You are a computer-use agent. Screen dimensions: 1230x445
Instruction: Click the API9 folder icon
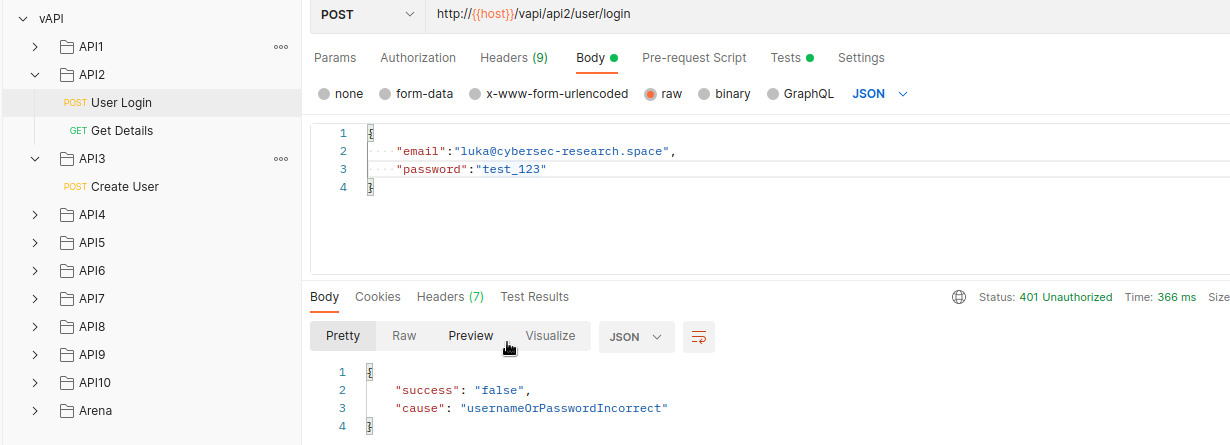(67, 355)
